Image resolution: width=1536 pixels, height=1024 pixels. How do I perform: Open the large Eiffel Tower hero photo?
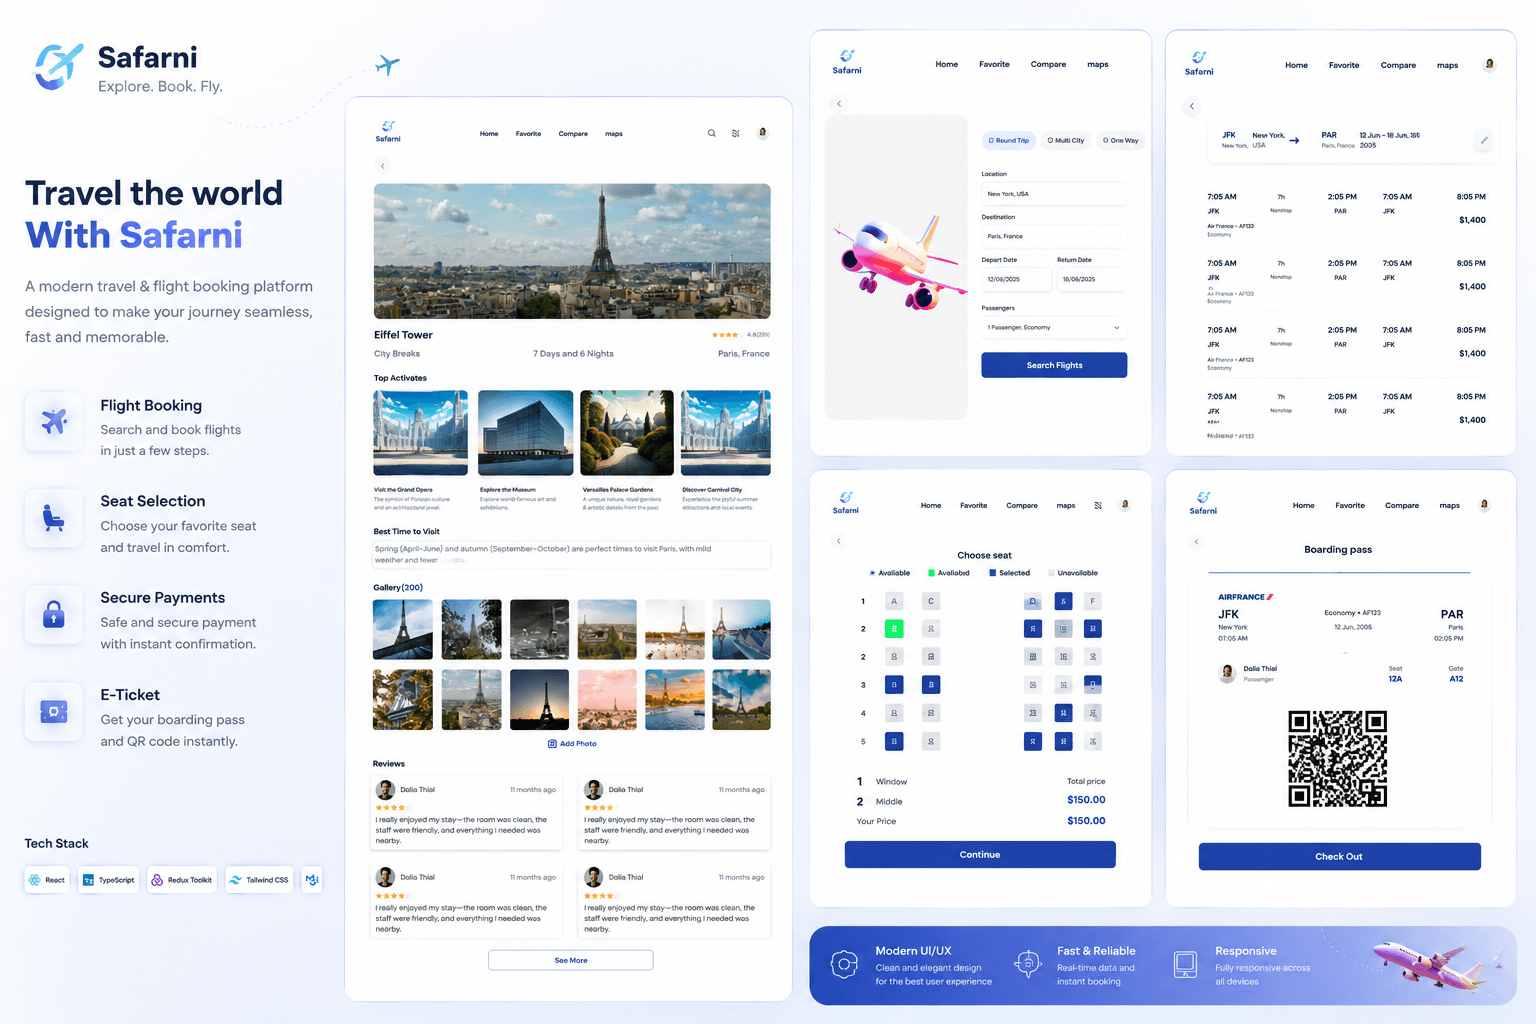572,251
